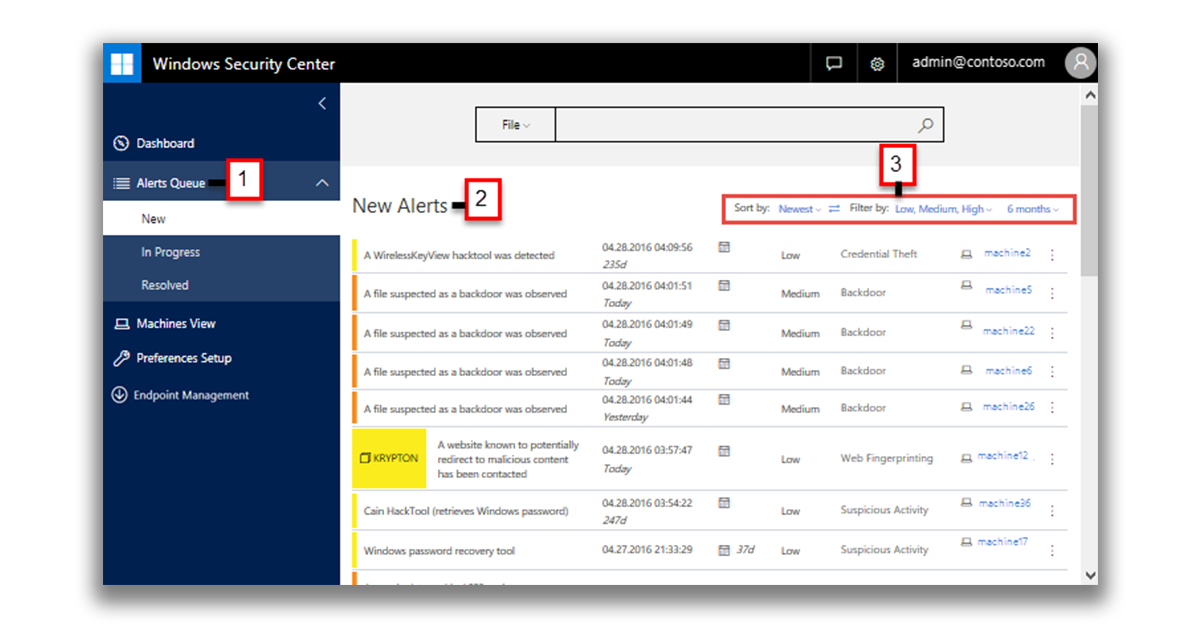The width and height of the screenshot is (1200, 627).
Task: Toggle the sort order arrows
Action: (x=834, y=209)
